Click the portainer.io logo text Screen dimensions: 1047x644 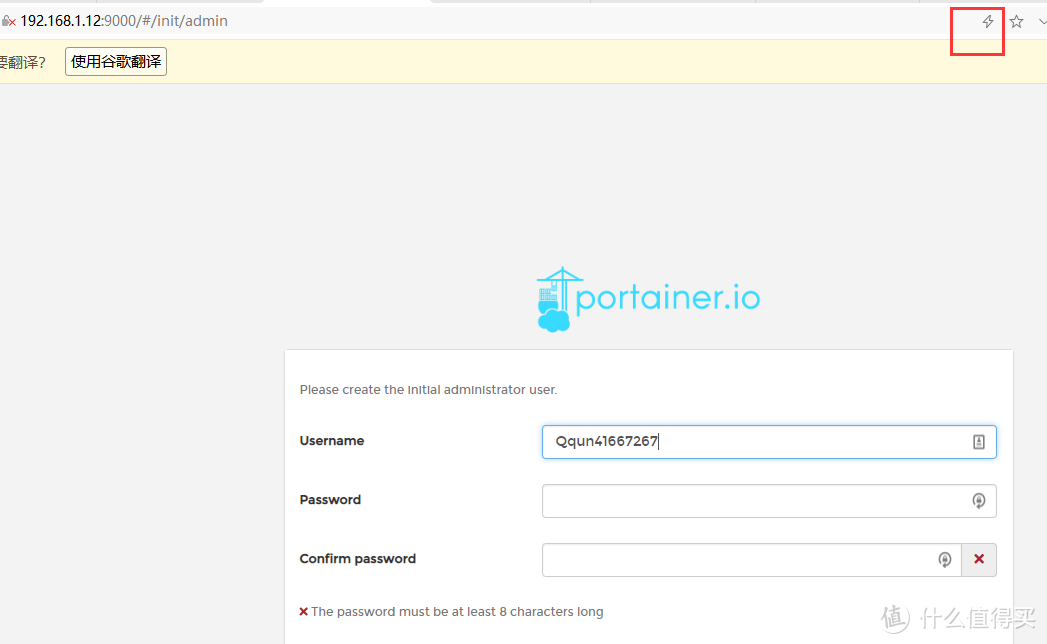(668, 298)
